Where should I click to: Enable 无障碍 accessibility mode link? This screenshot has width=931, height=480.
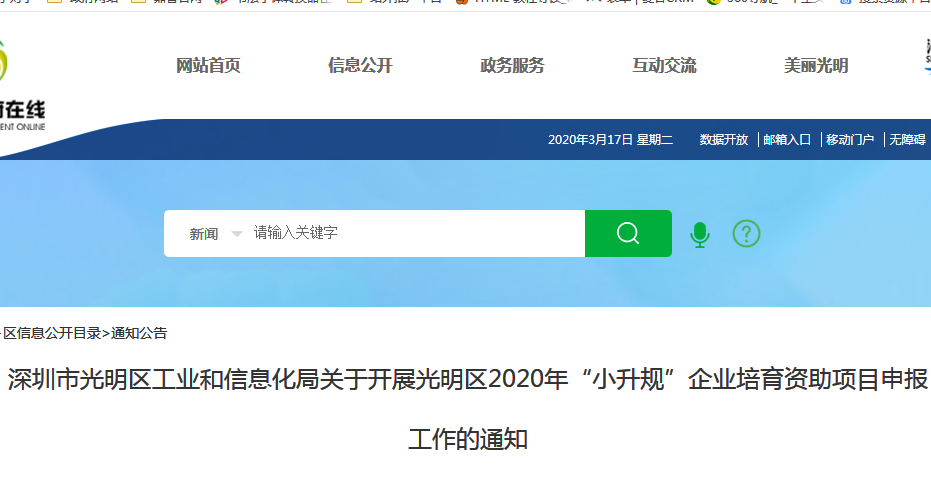[907, 140]
